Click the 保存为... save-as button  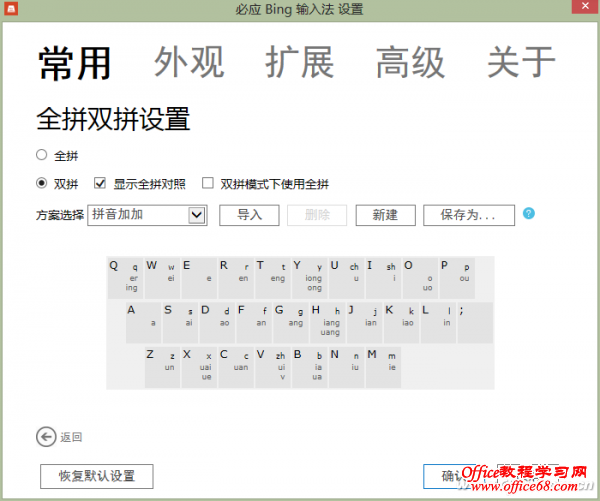[x=469, y=215]
